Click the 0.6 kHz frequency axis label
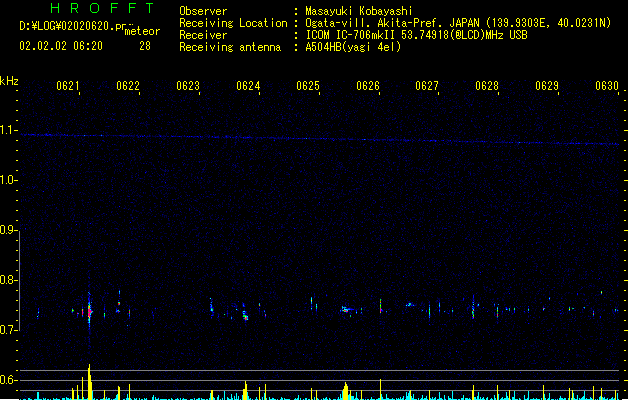Viewport: 629px width, 400px height. (x=8, y=380)
